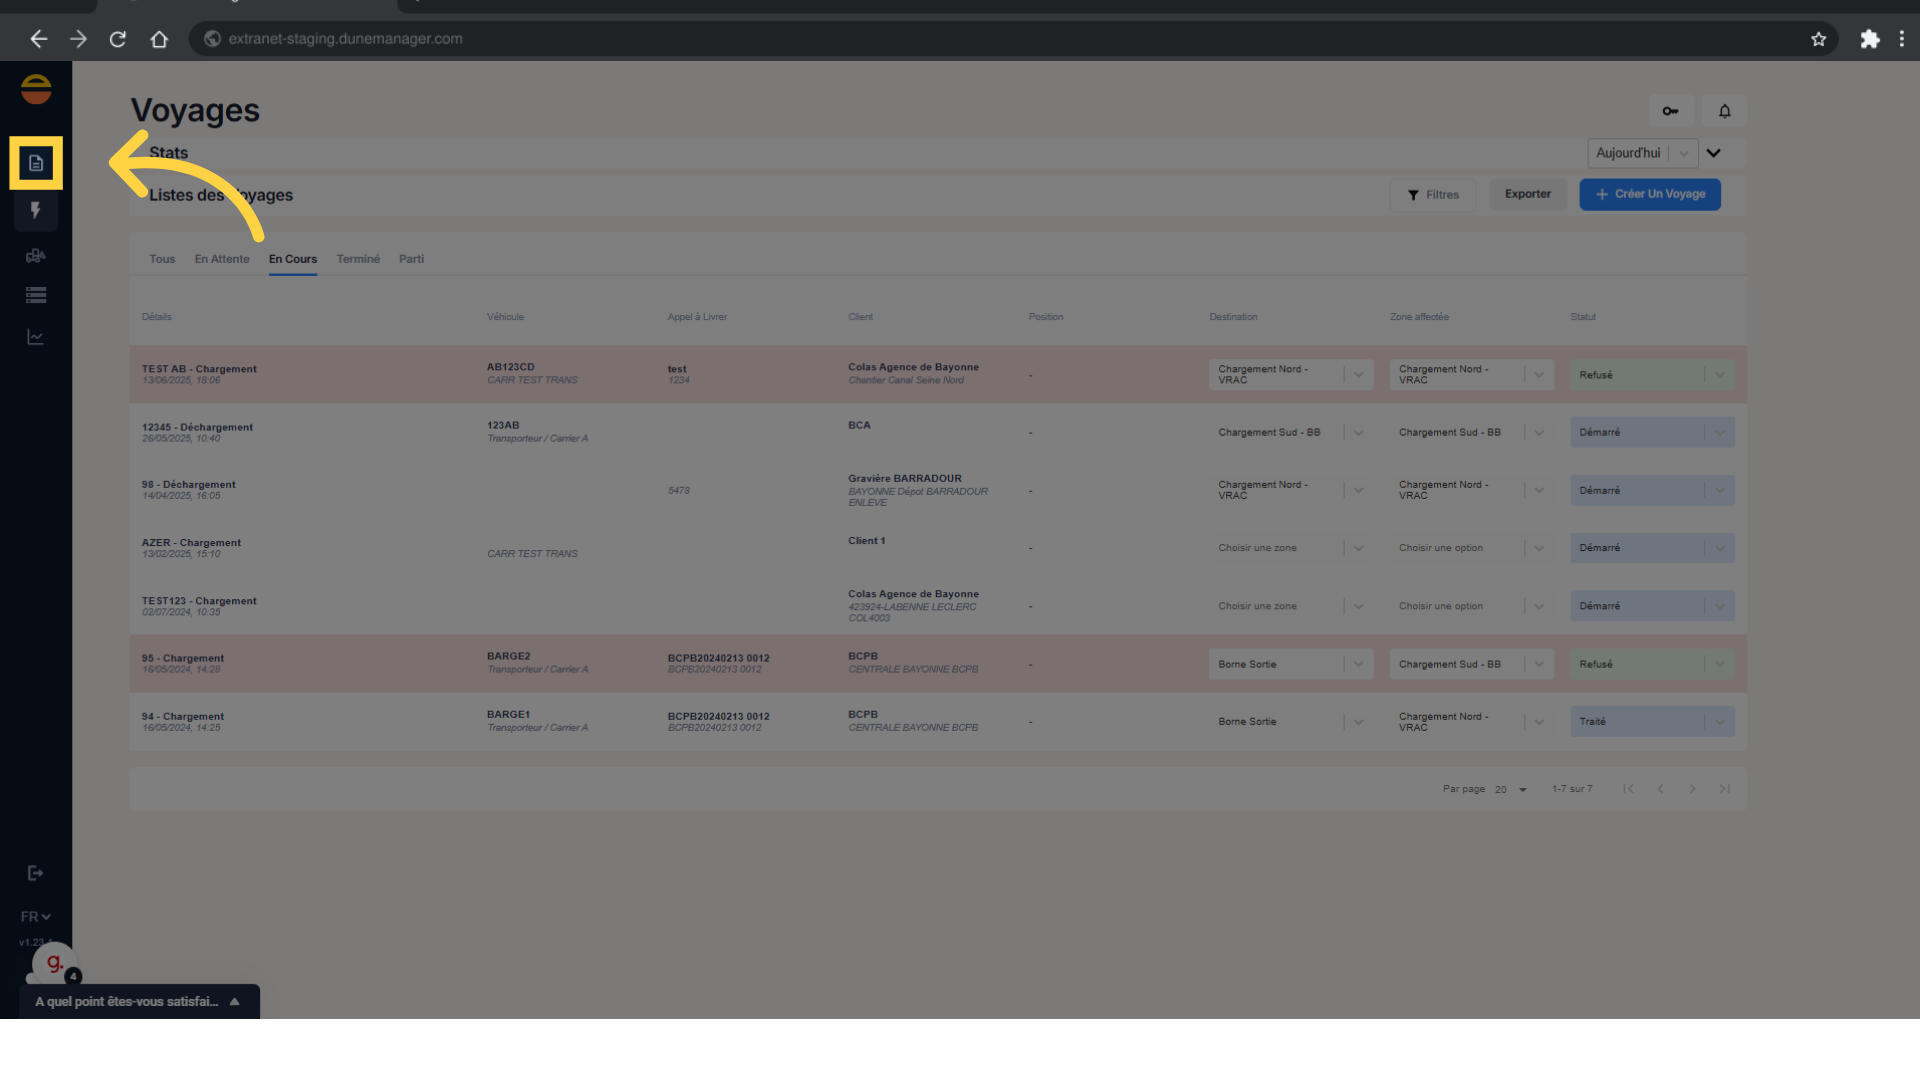Expand the FR language selector
Viewport: 1920px width, 1080px height.
tap(36, 916)
